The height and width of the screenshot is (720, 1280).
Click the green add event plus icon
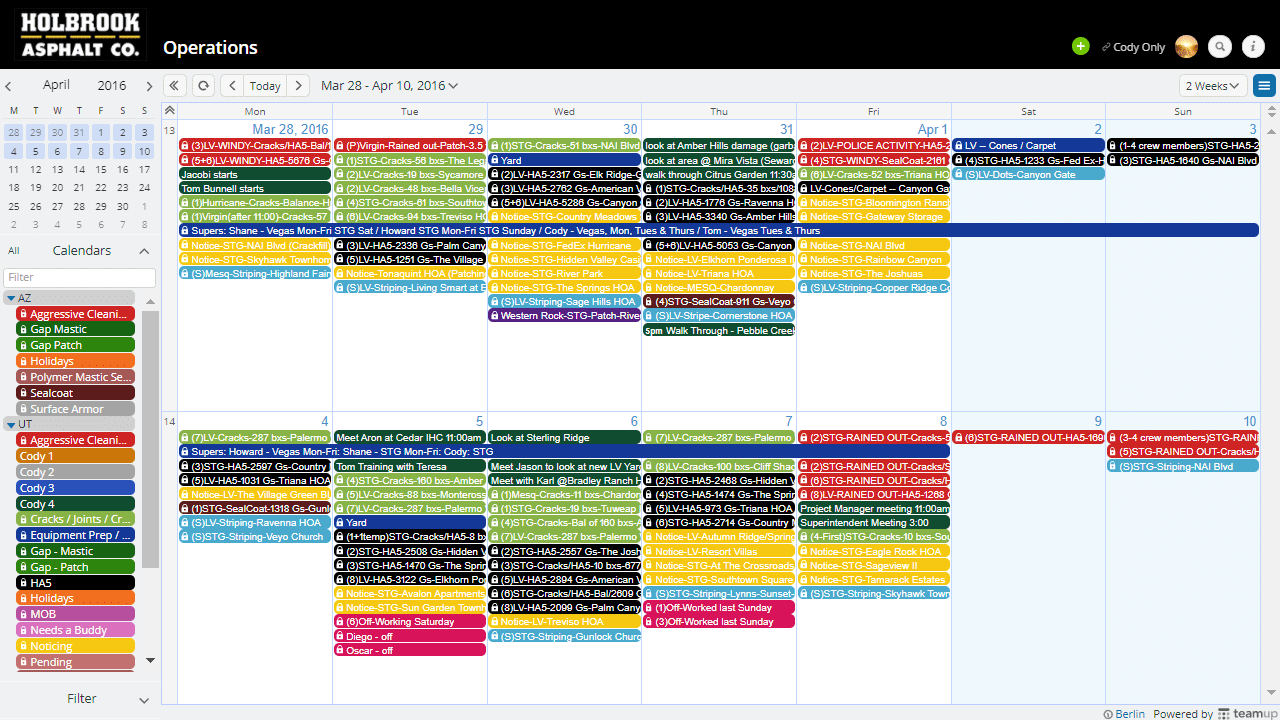pyautogui.click(x=1080, y=46)
